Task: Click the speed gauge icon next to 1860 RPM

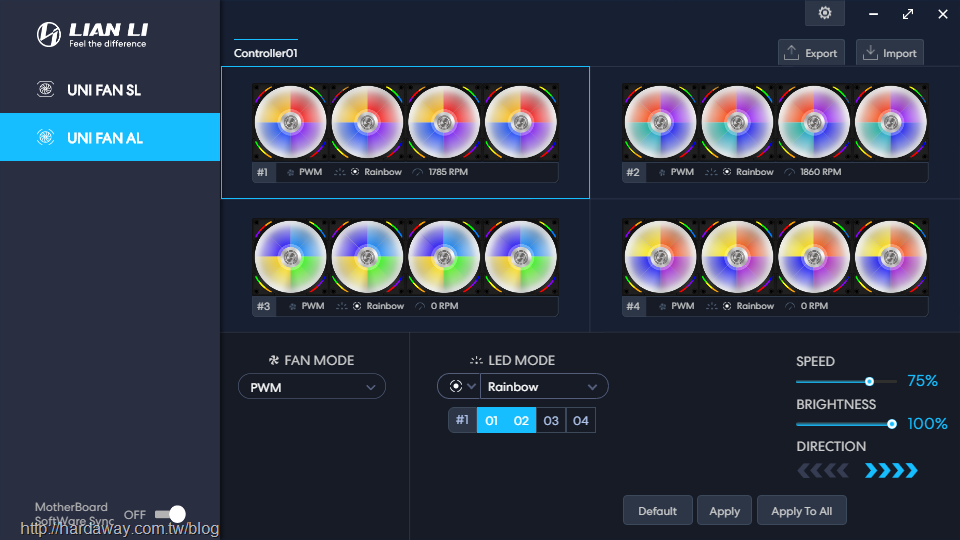Action: (x=790, y=173)
